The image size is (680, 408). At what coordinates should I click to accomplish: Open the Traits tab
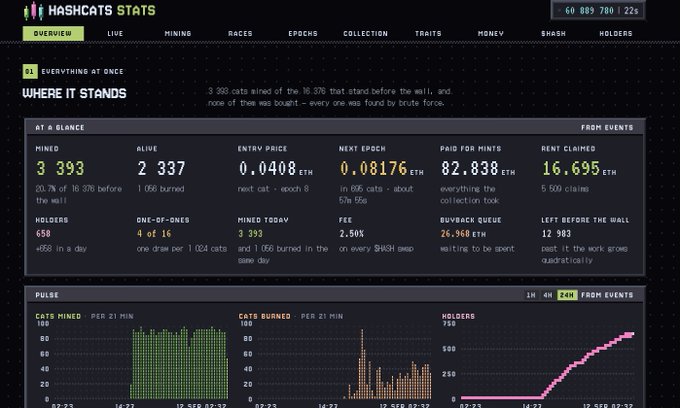(x=428, y=33)
